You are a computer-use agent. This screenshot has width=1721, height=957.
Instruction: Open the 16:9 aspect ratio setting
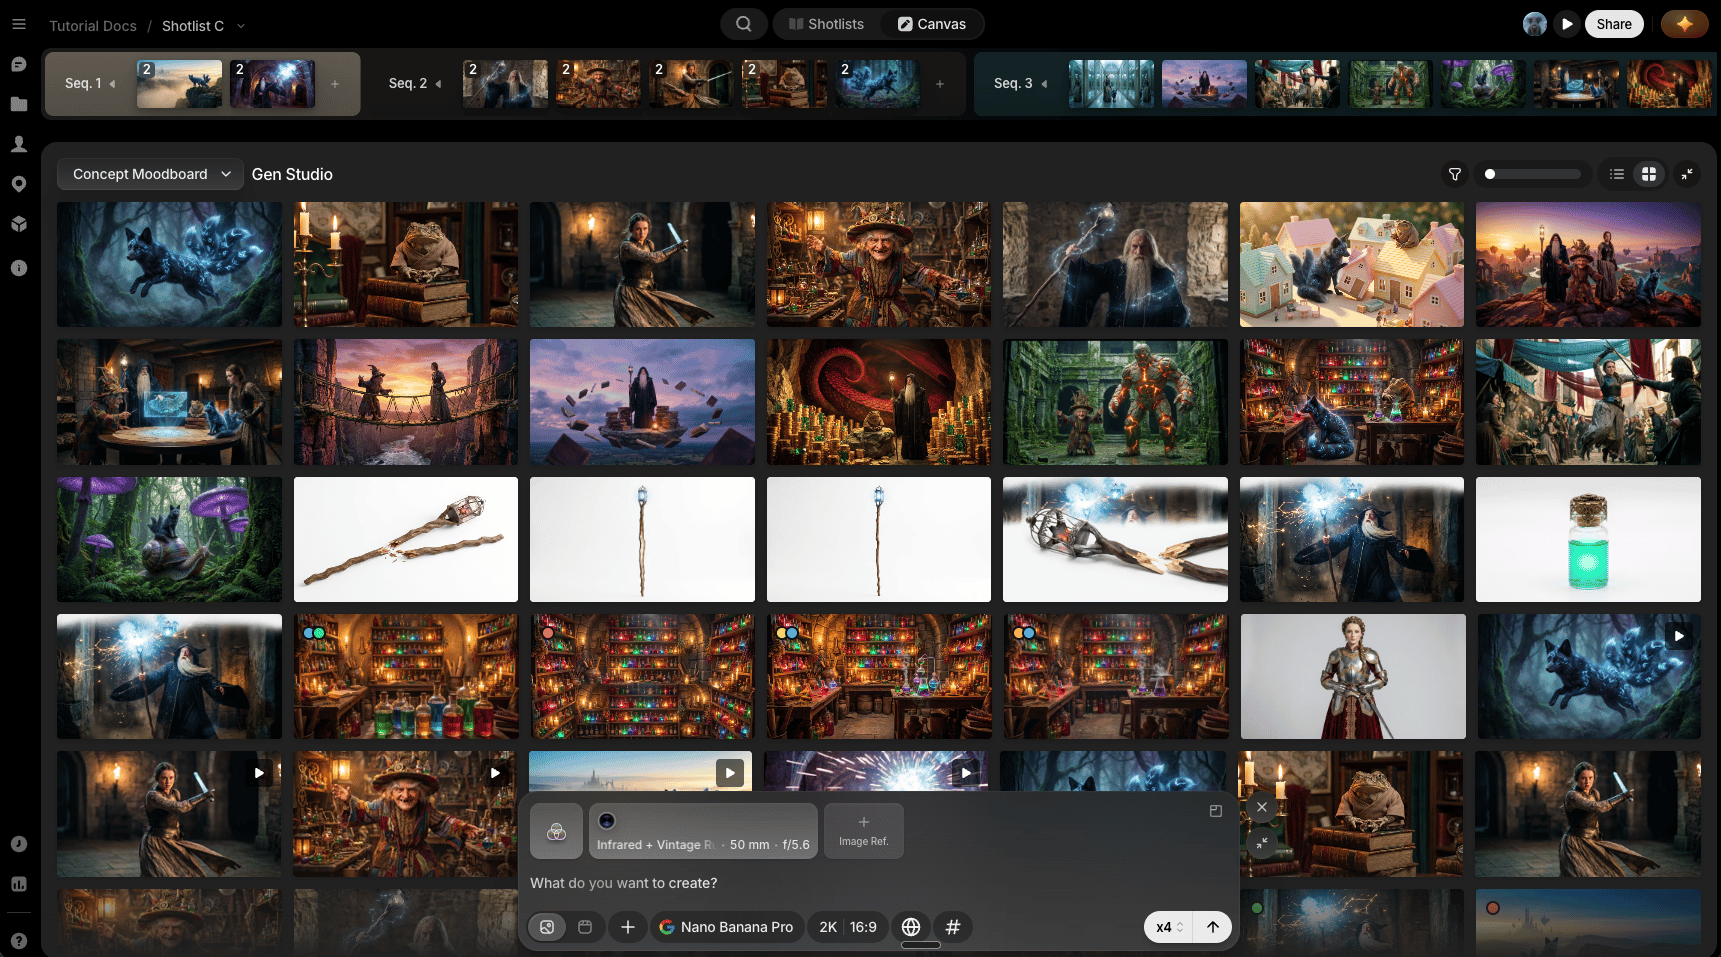click(863, 927)
